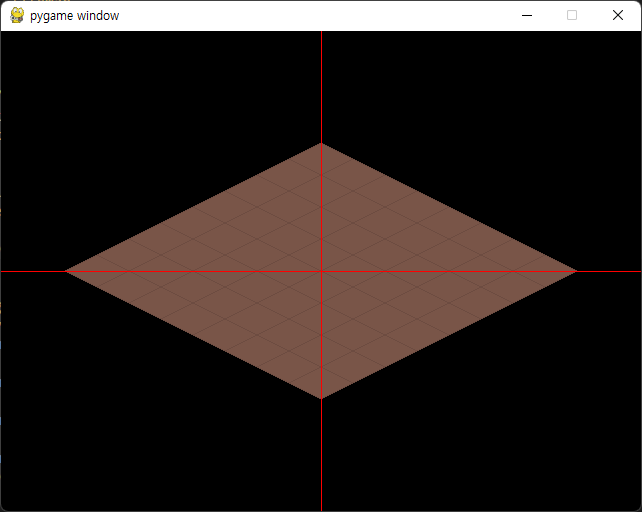This screenshot has height=512, width=642.
Task: Click the bottom vertex of the brown diamond
Action: pos(321,399)
